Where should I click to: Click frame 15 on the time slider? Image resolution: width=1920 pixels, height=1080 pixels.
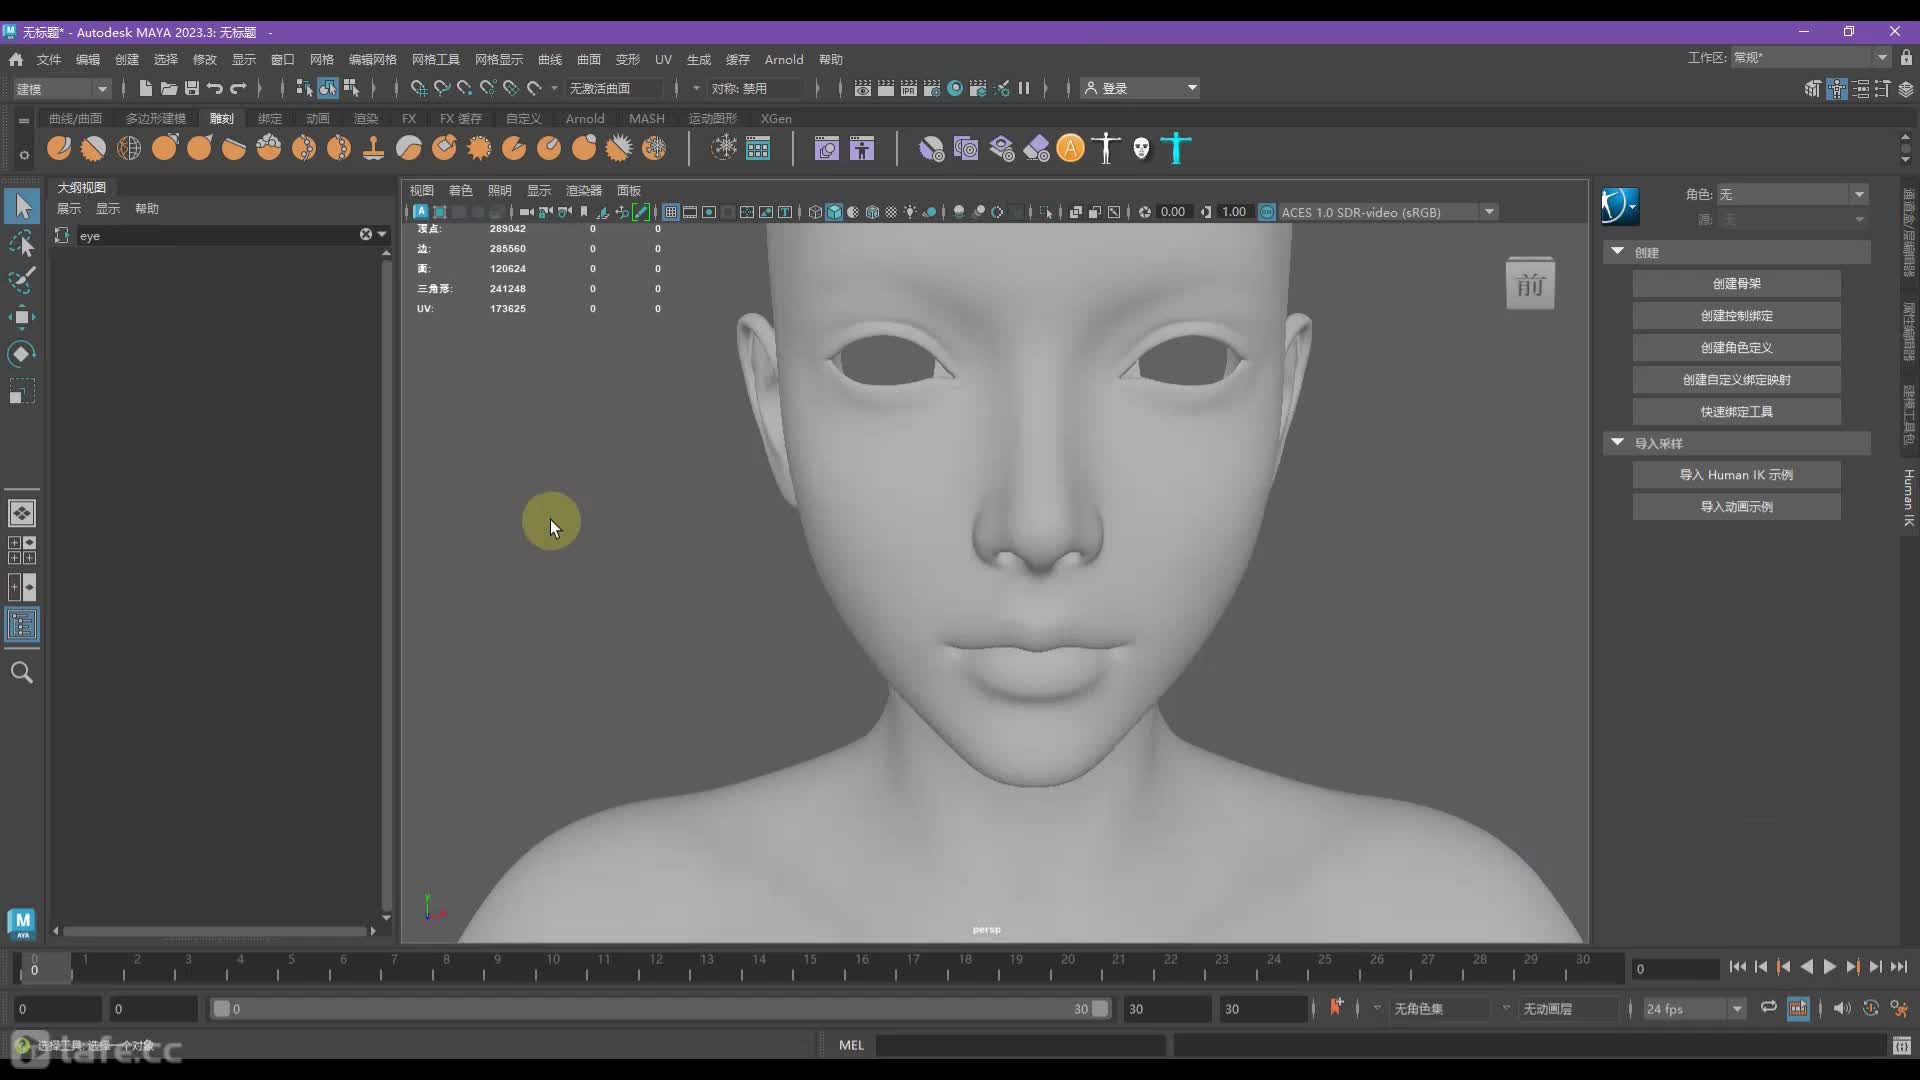click(810, 967)
